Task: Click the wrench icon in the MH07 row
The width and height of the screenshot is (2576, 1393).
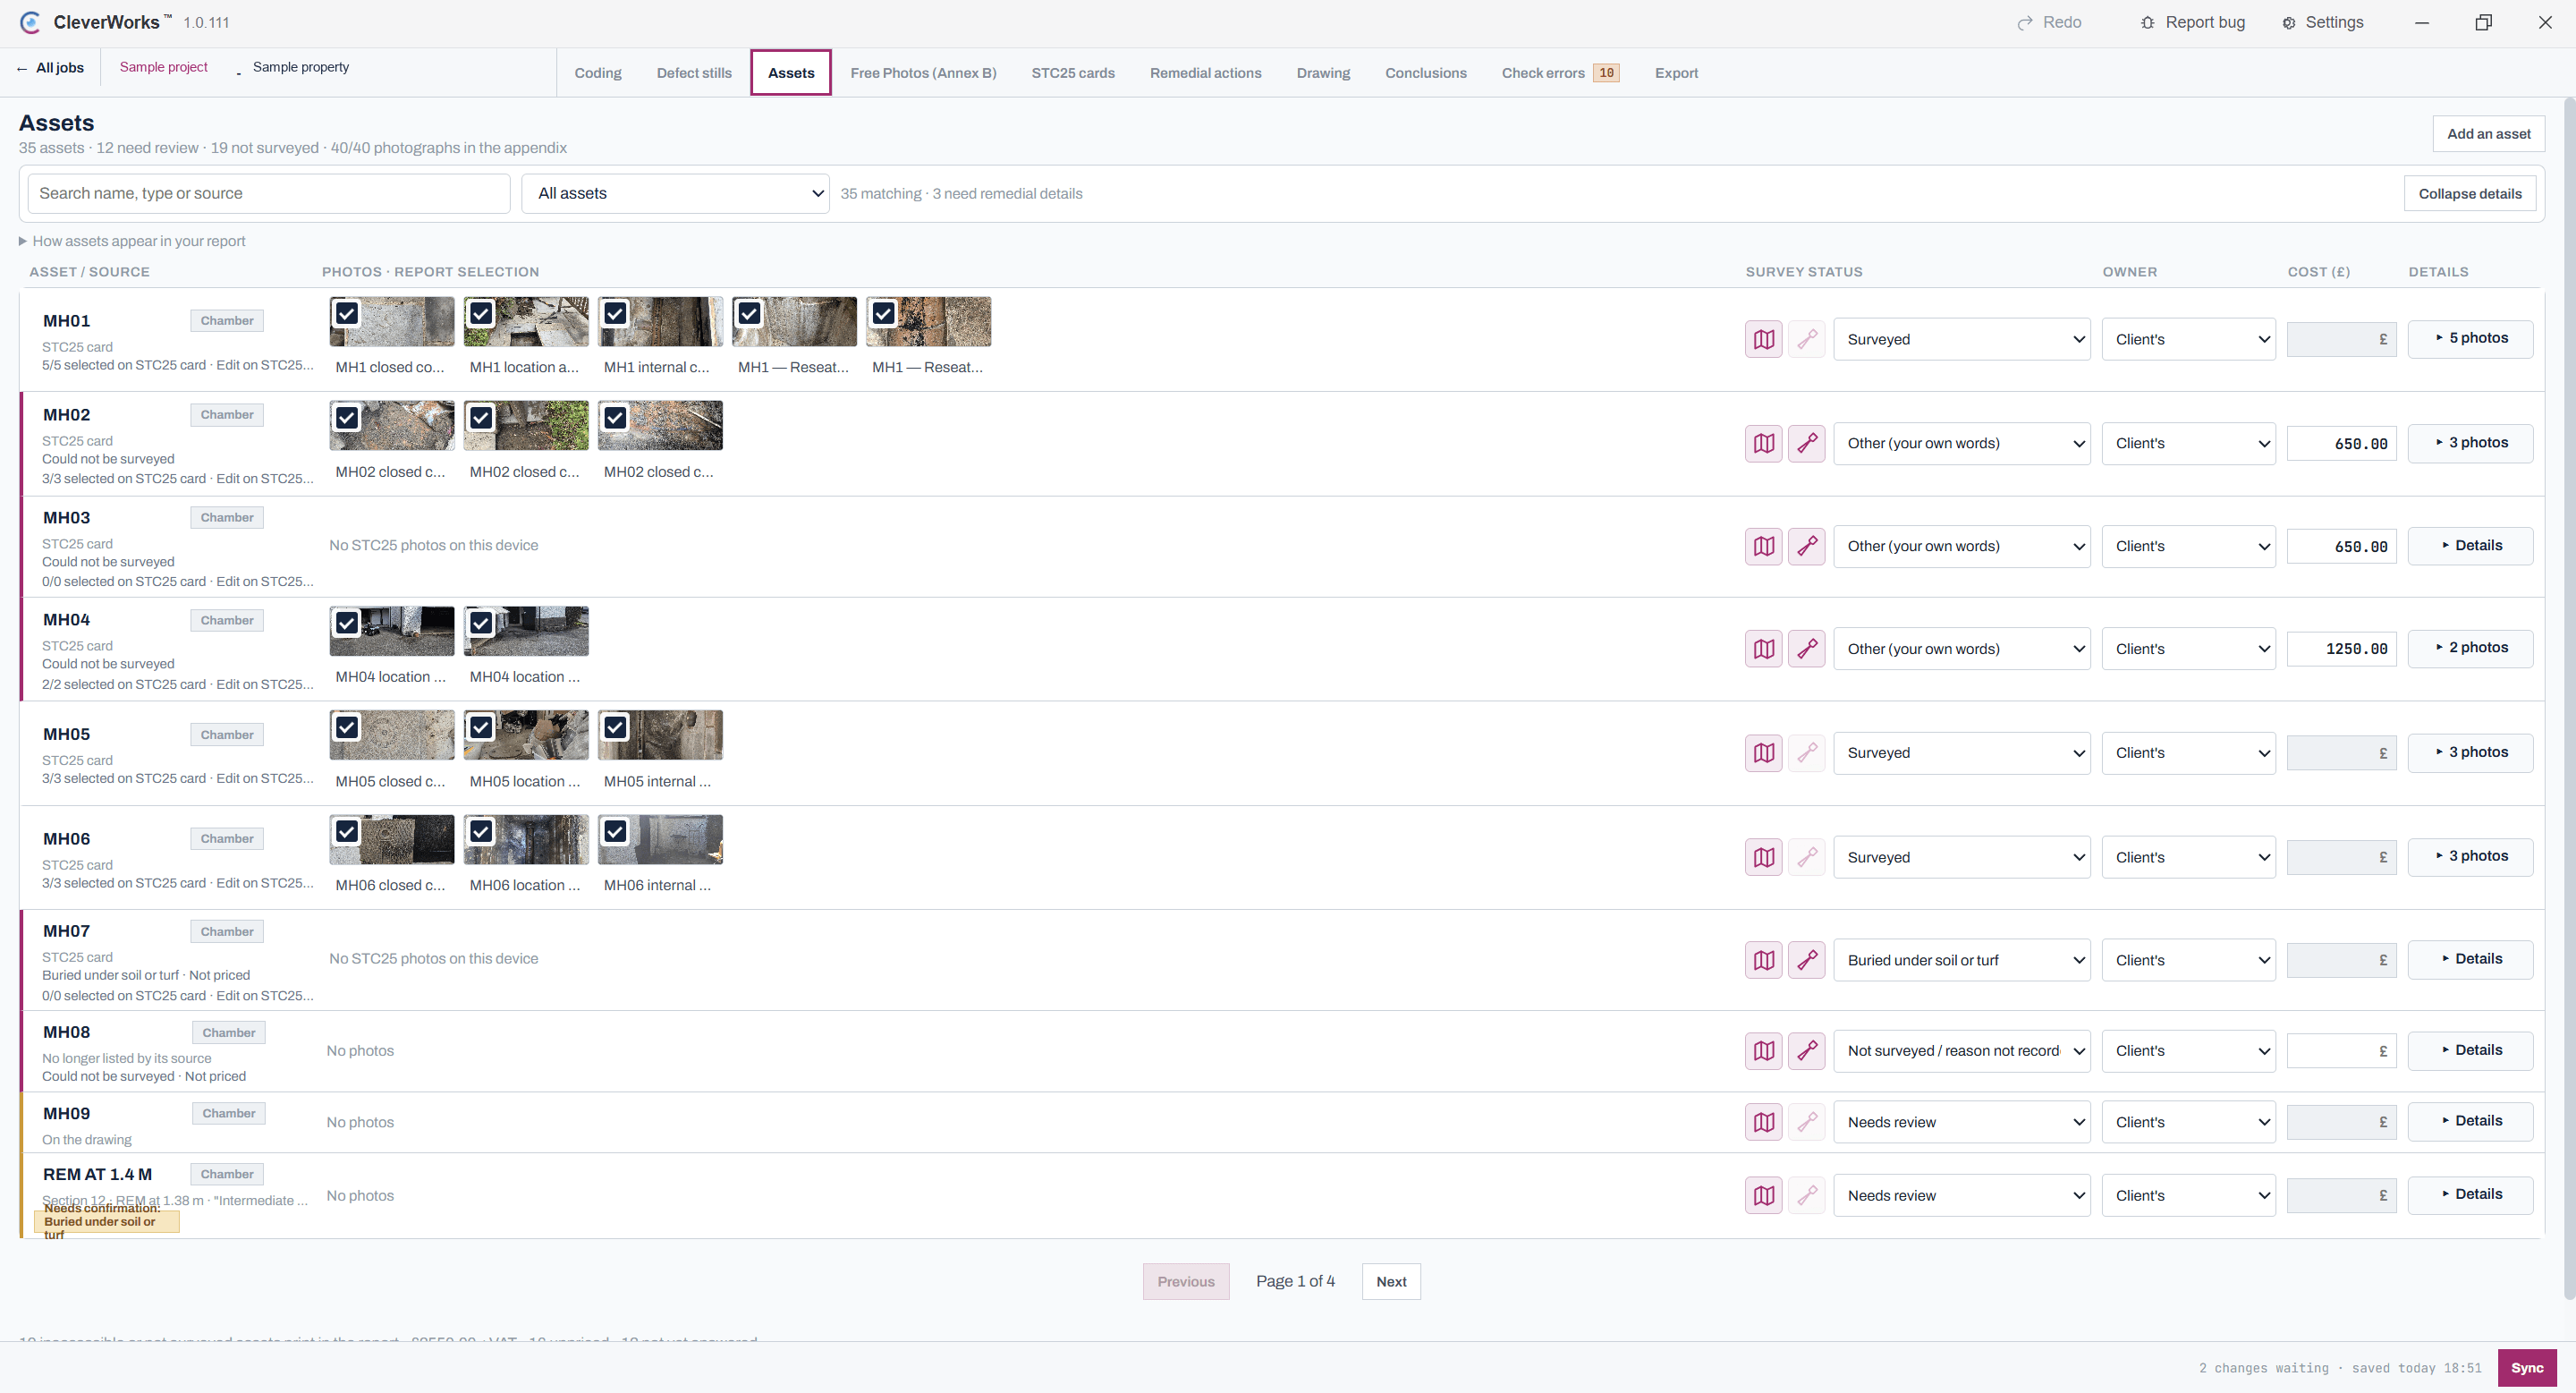Action: point(1807,960)
